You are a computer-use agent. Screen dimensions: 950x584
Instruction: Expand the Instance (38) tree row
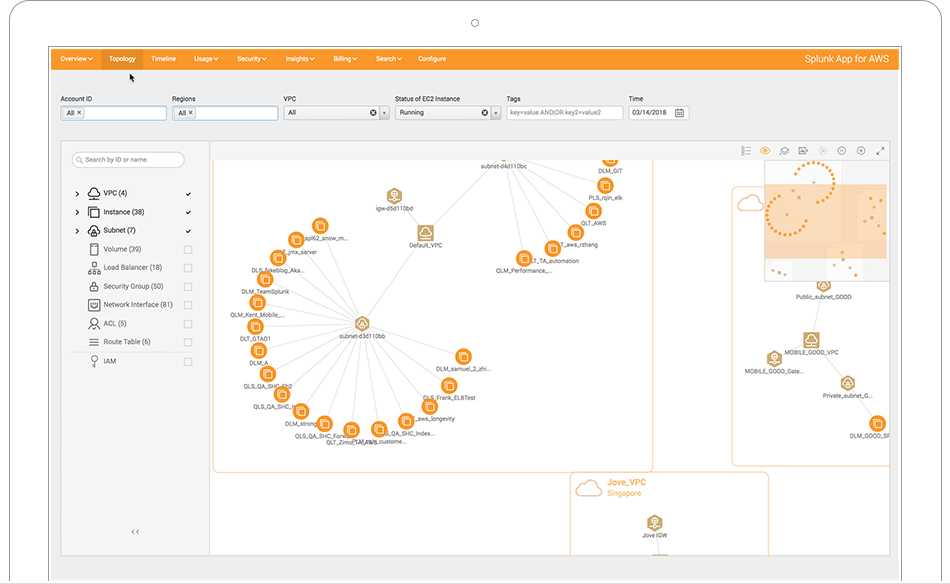[x=77, y=213]
